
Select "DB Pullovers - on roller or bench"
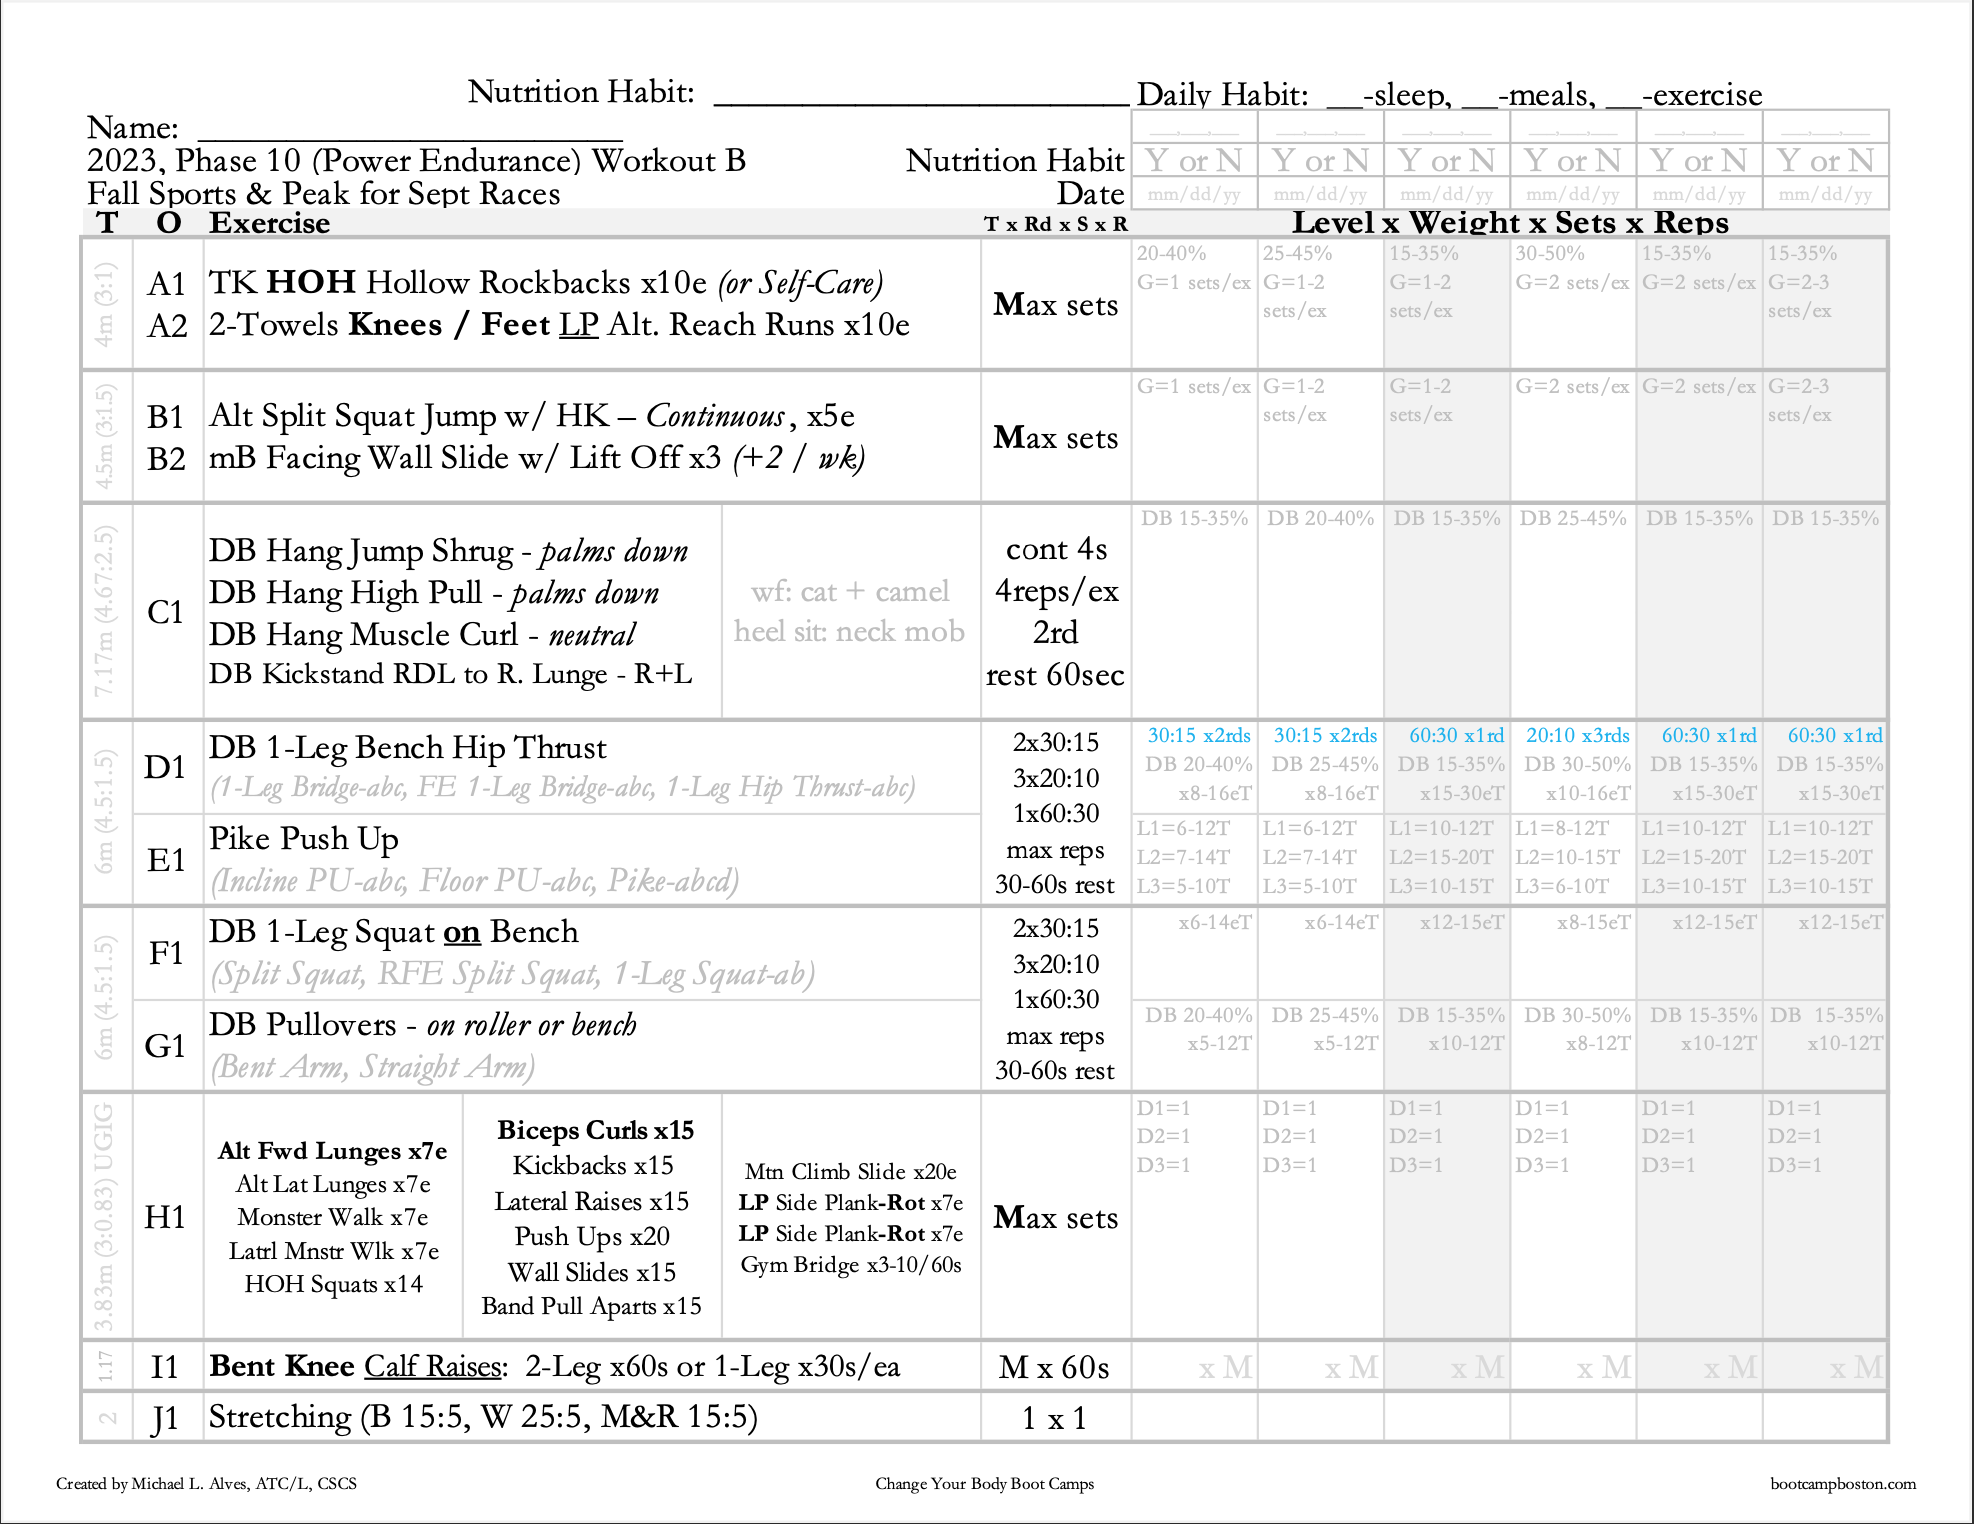[x=422, y=1025]
